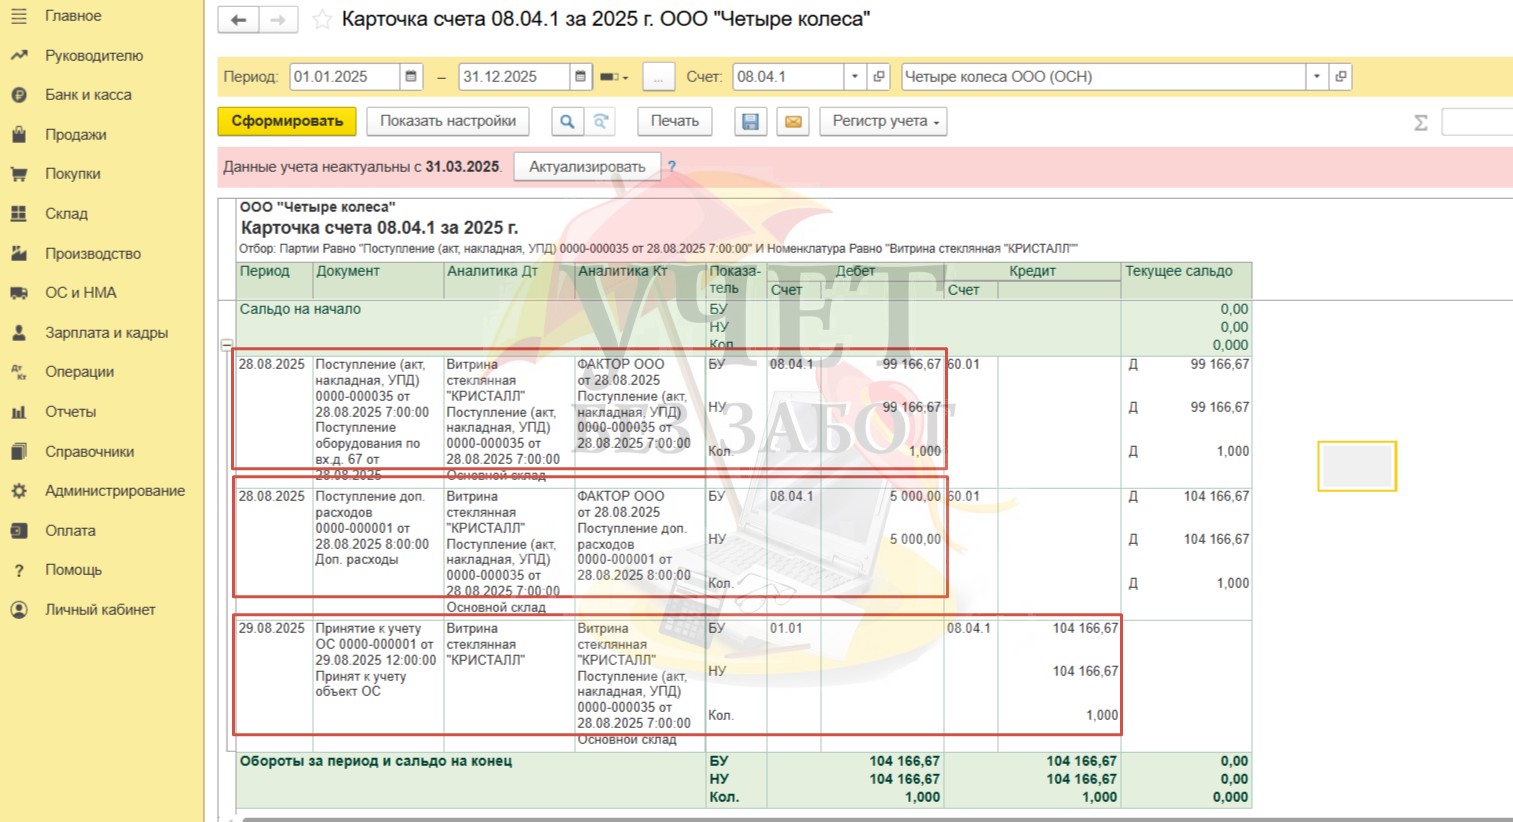Select the 5 000,00 debit БУ cell
The width and height of the screenshot is (1513, 822).
[882, 497]
